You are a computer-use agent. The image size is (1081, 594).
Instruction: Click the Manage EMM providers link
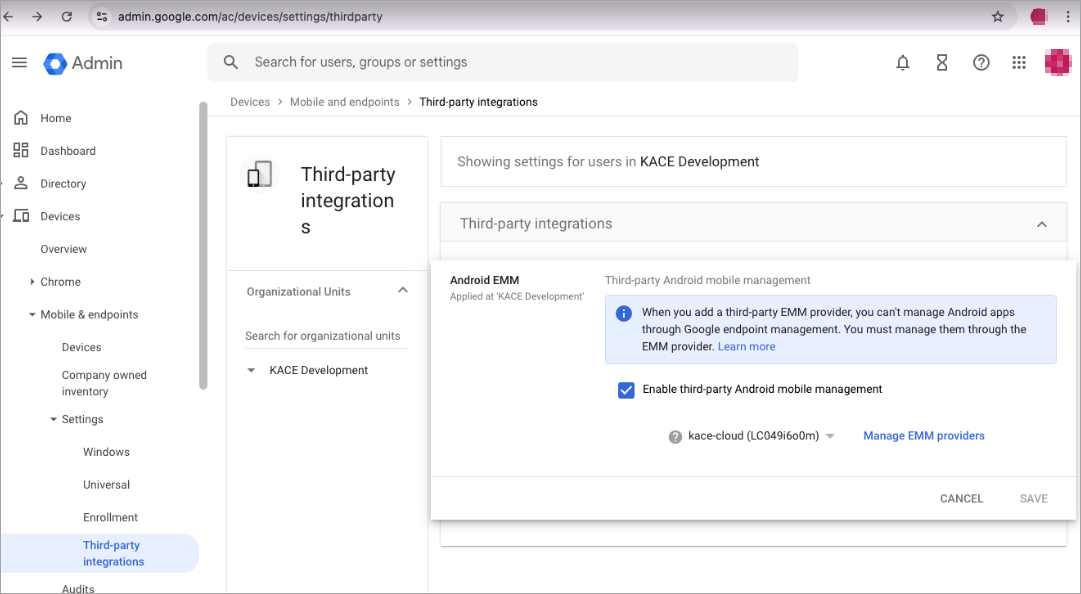[x=923, y=436]
